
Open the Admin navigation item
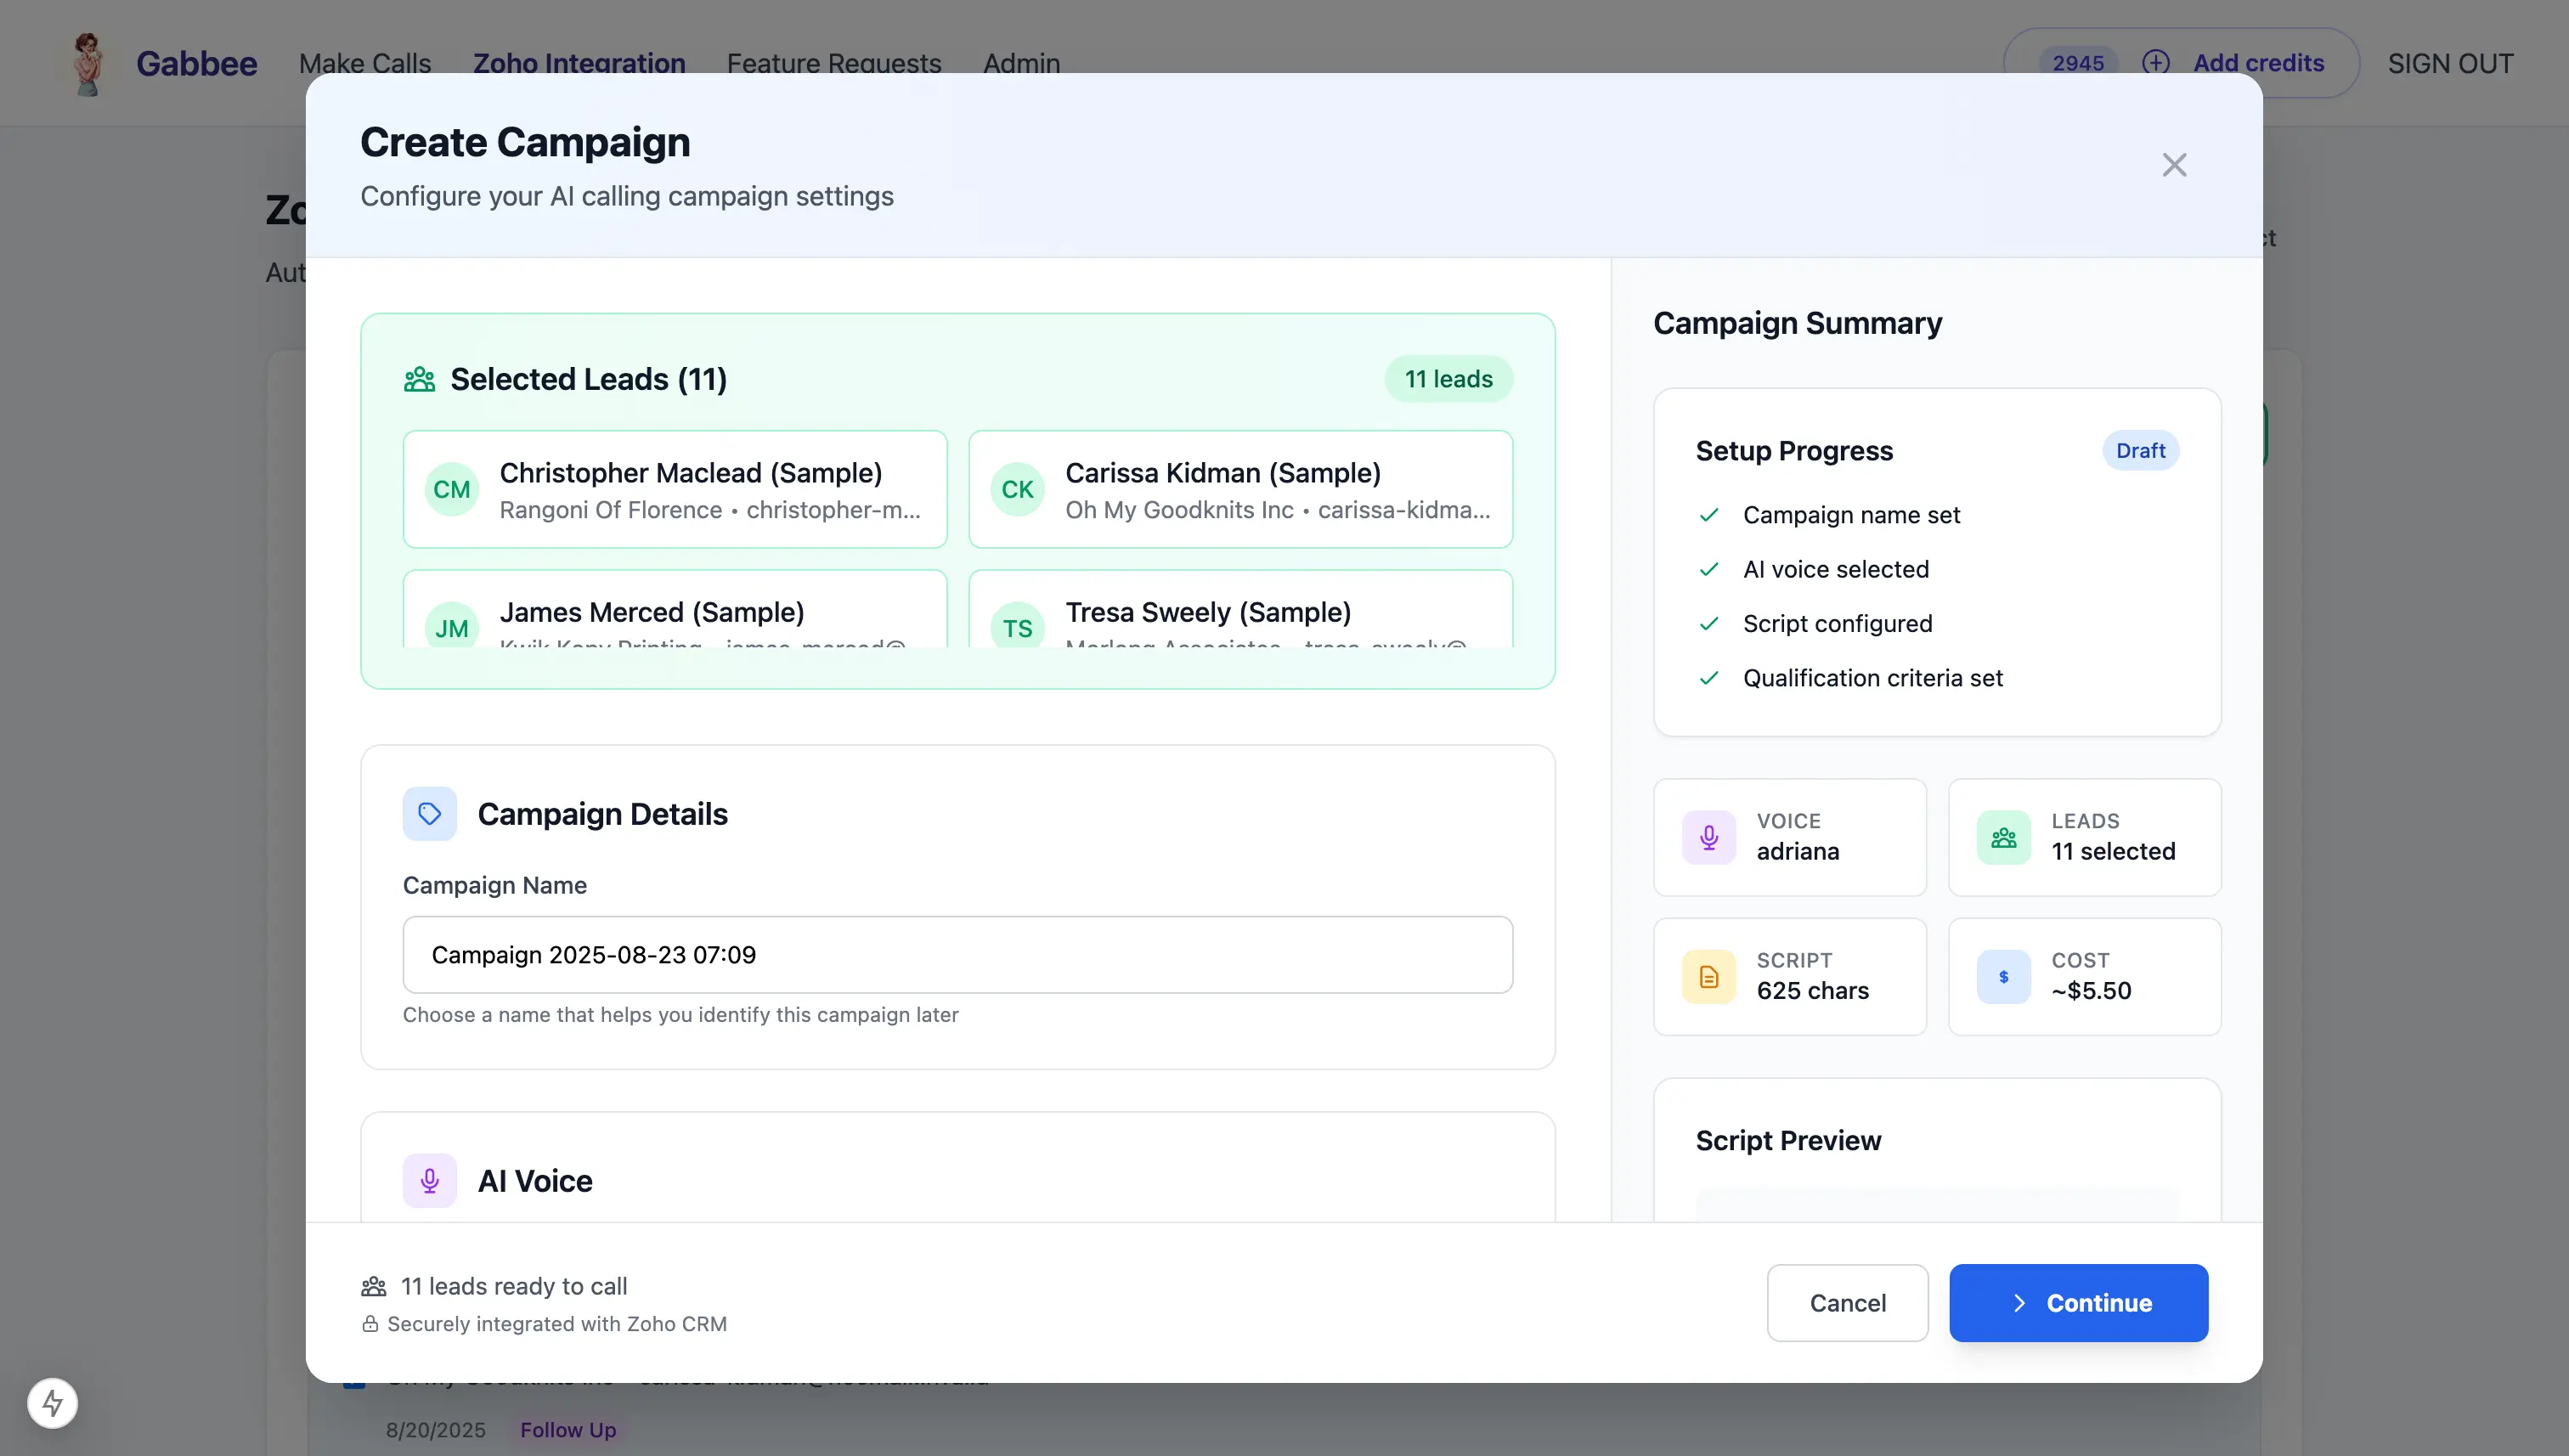[1021, 63]
